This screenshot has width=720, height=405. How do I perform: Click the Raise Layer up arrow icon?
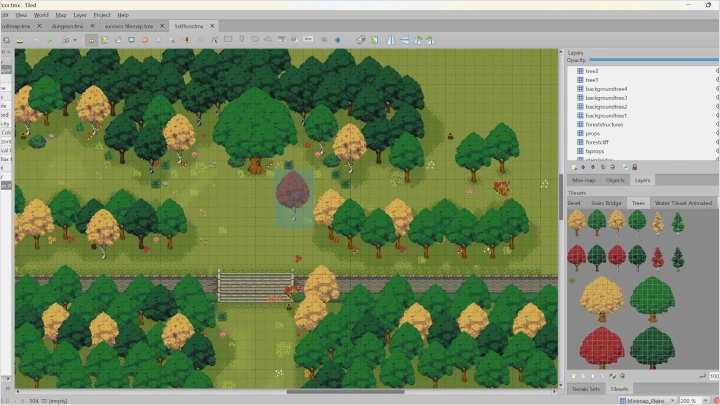pyautogui.click(x=585, y=167)
